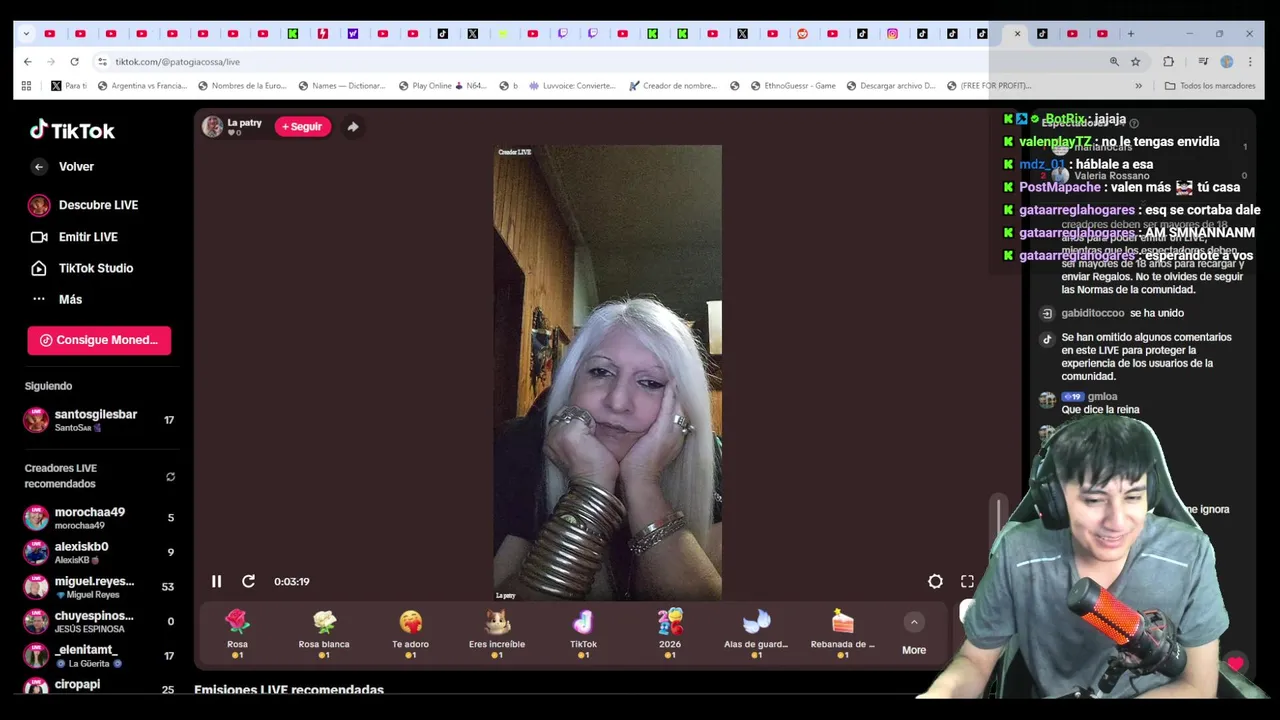Click the gmloa chat username
1280x720 pixels.
pyautogui.click(x=1102, y=397)
